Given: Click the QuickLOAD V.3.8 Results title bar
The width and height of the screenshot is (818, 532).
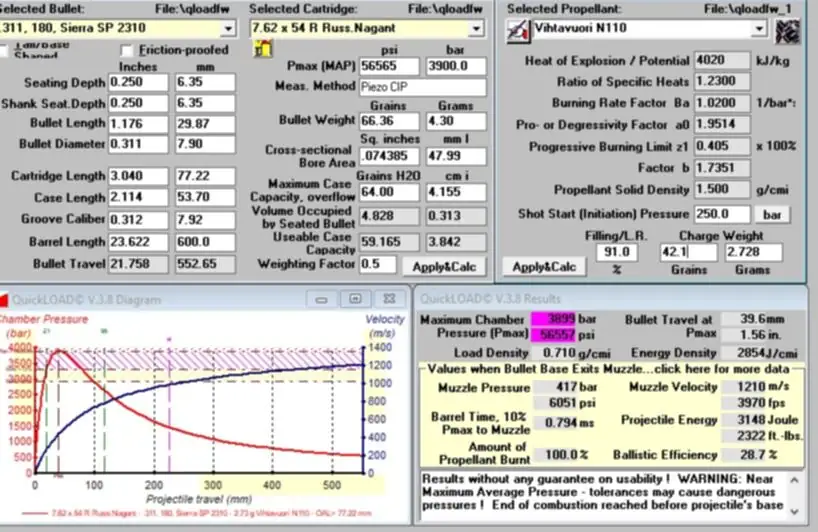Looking at the screenshot, I should pyautogui.click(x=610, y=299).
